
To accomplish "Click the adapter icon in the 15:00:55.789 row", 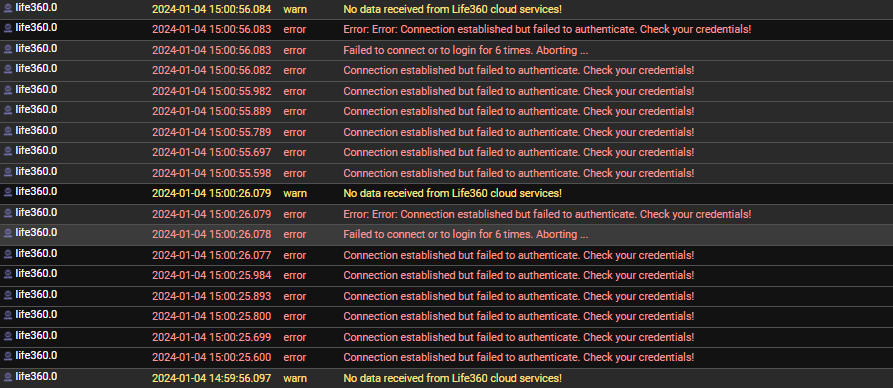I will (x=8, y=131).
